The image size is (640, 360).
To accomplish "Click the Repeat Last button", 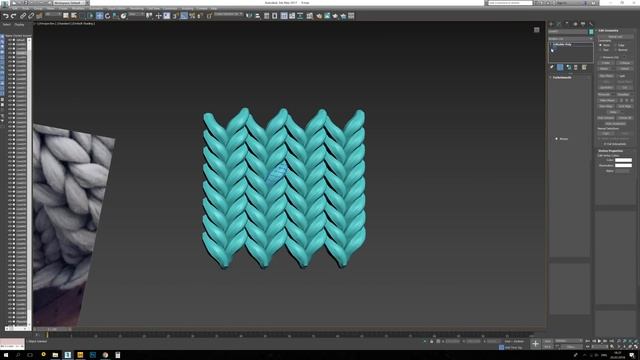I will pyautogui.click(x=616, y=37).
